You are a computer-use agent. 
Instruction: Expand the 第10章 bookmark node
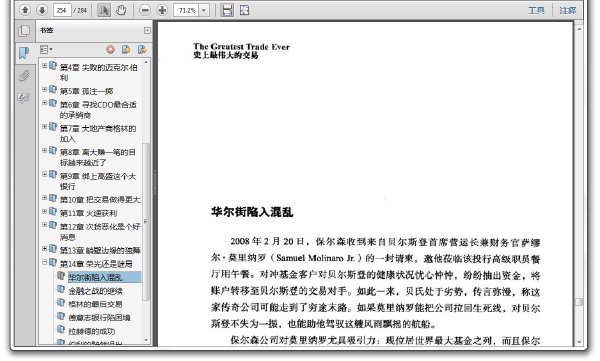coord(45,198)
